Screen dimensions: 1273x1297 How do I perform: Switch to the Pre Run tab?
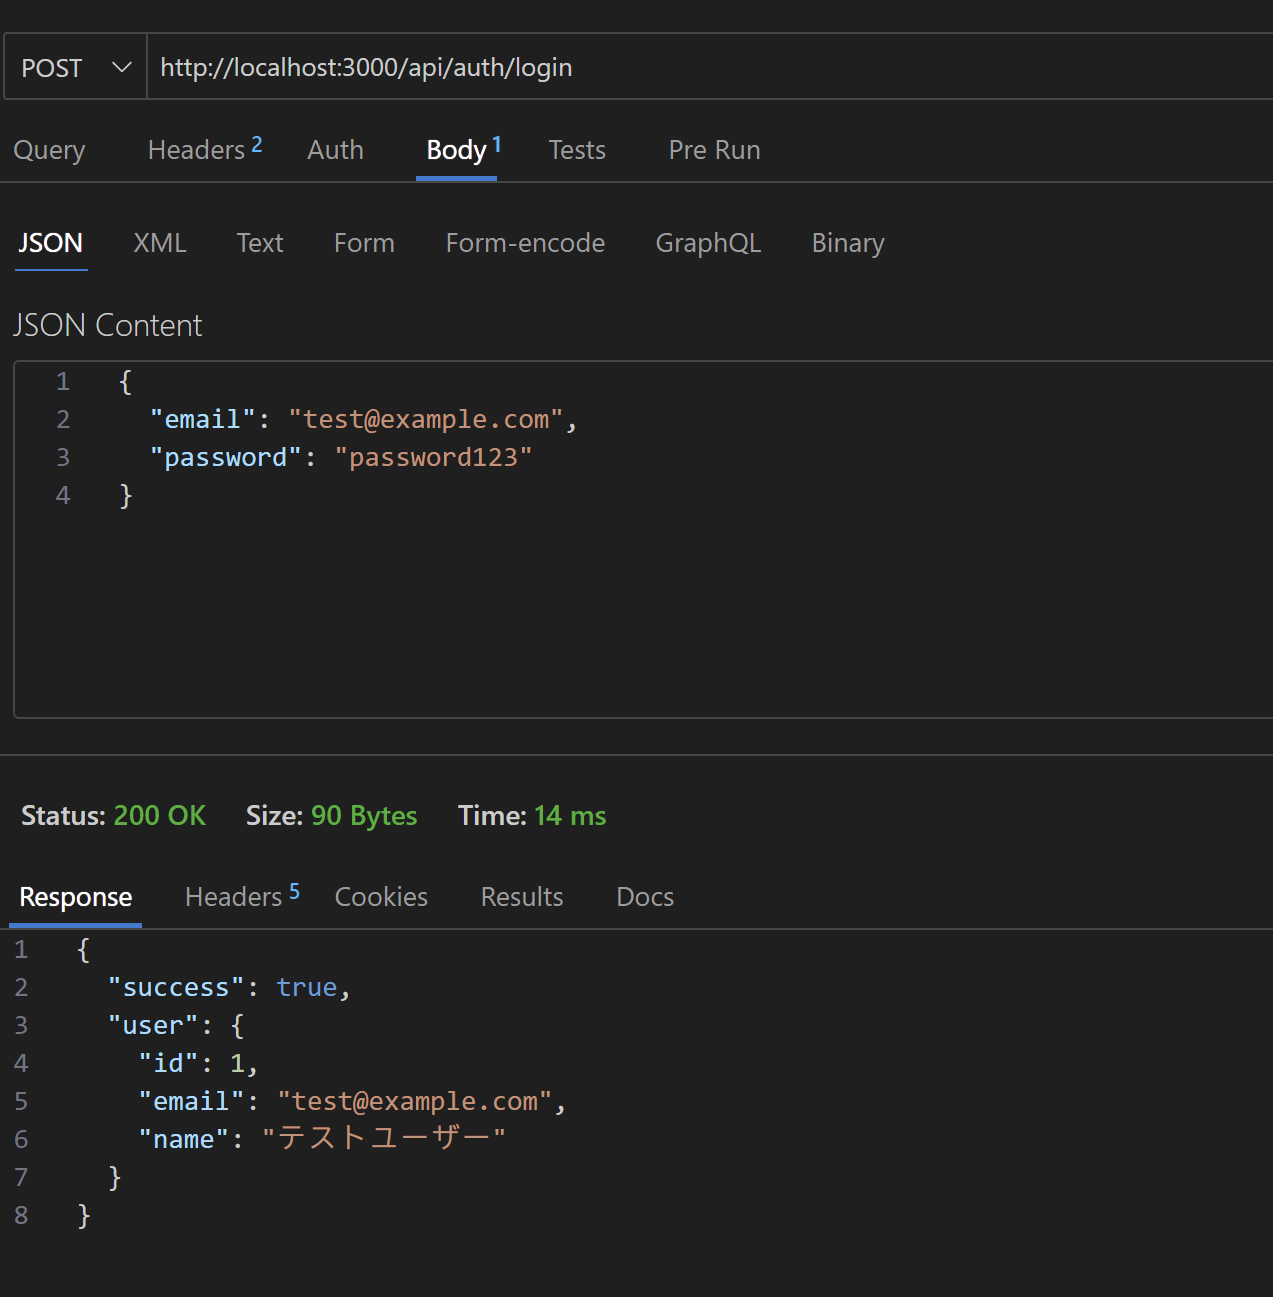click(x=714, y=150)
